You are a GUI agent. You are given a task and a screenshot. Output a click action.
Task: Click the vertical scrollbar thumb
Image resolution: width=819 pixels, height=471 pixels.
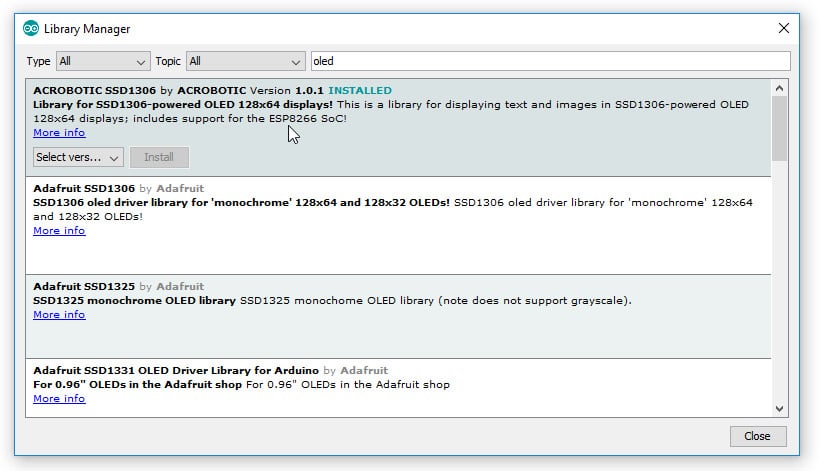click(x=779, y=128)
